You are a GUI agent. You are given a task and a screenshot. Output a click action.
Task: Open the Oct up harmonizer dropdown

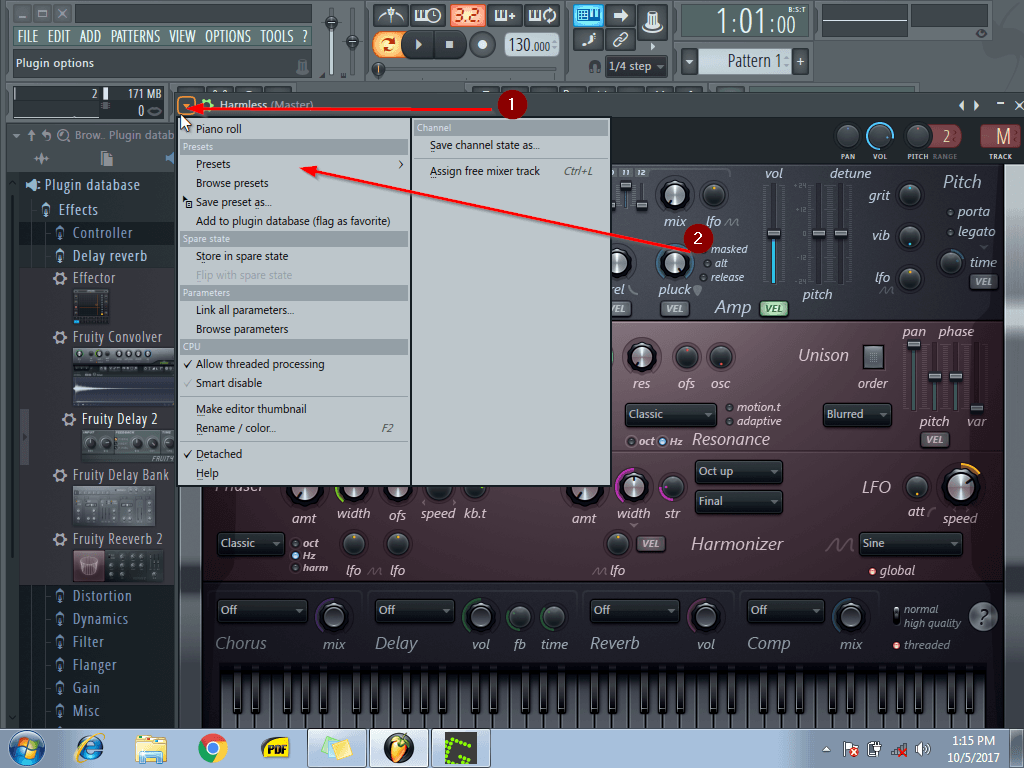[x=739, y=472]
